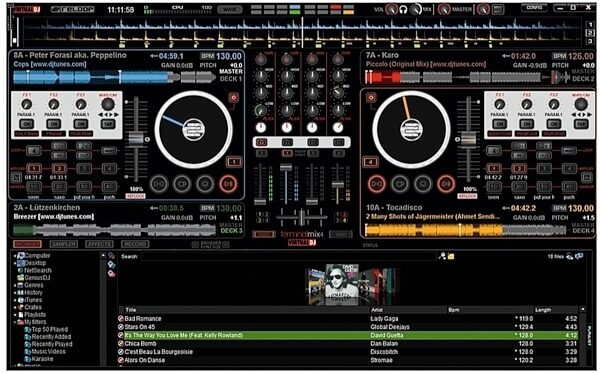Toggle deck select button 1 beside left jog wheel
600x373 pixels.
tap(234, 162)
